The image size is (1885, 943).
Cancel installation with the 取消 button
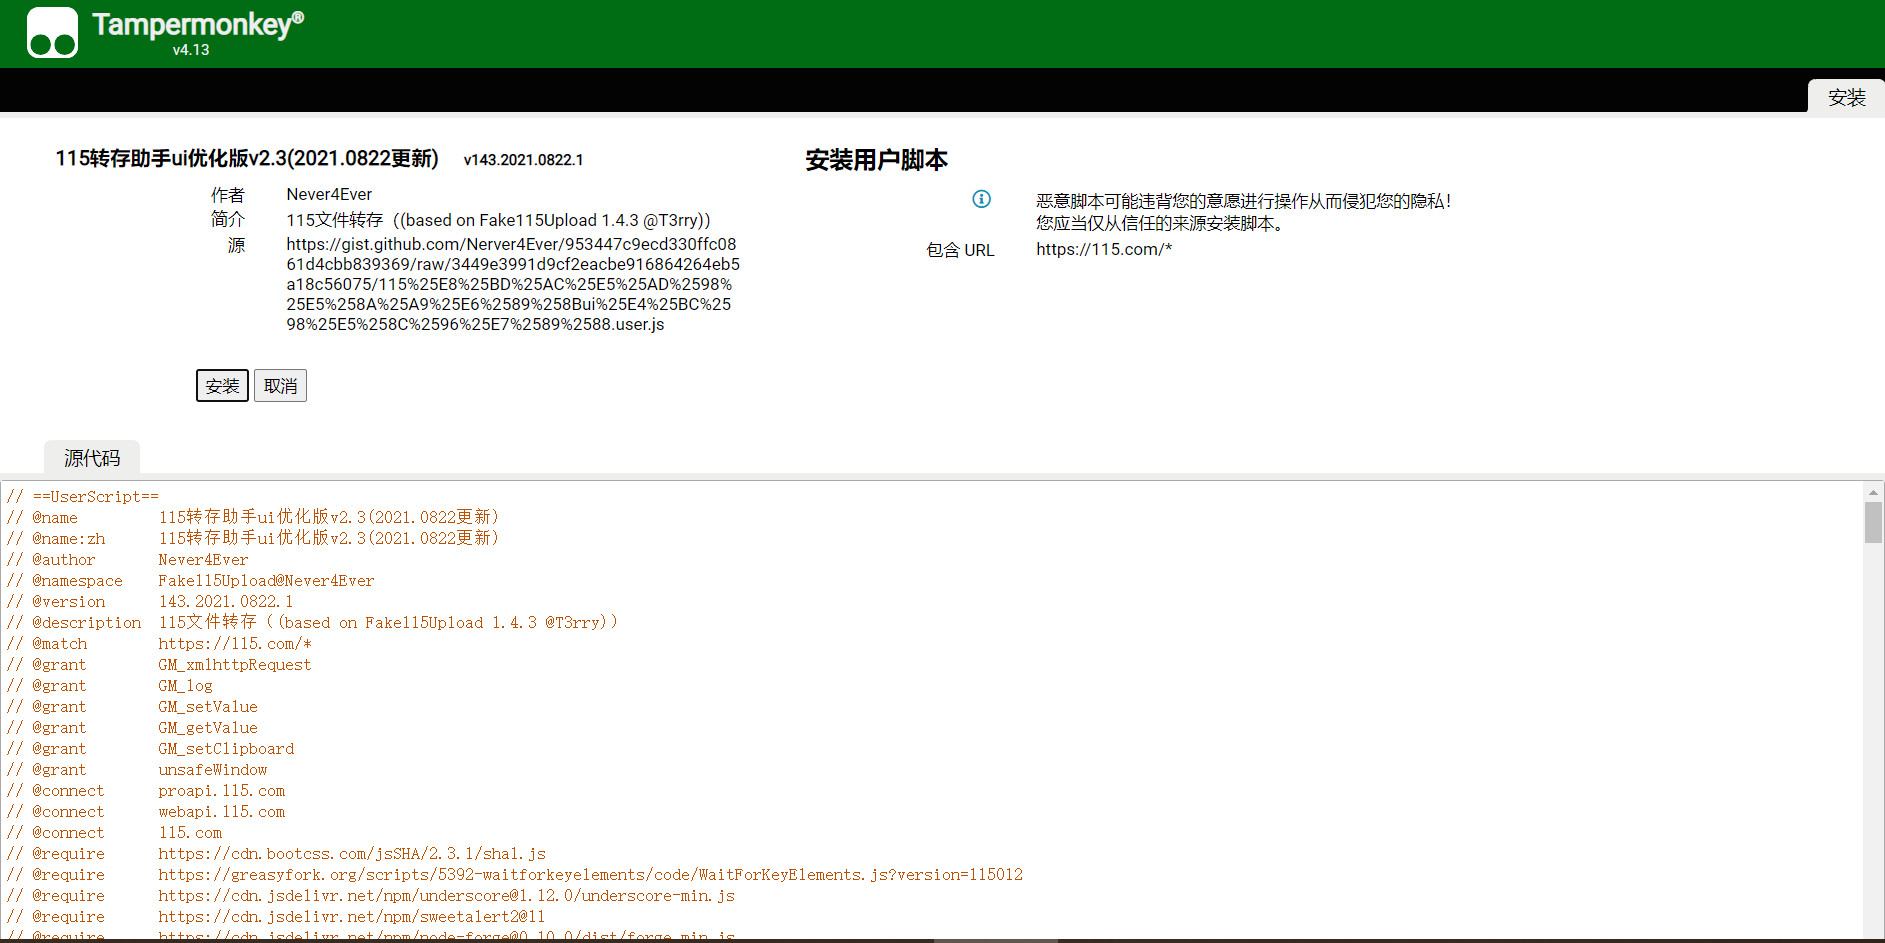pos(281,386)
